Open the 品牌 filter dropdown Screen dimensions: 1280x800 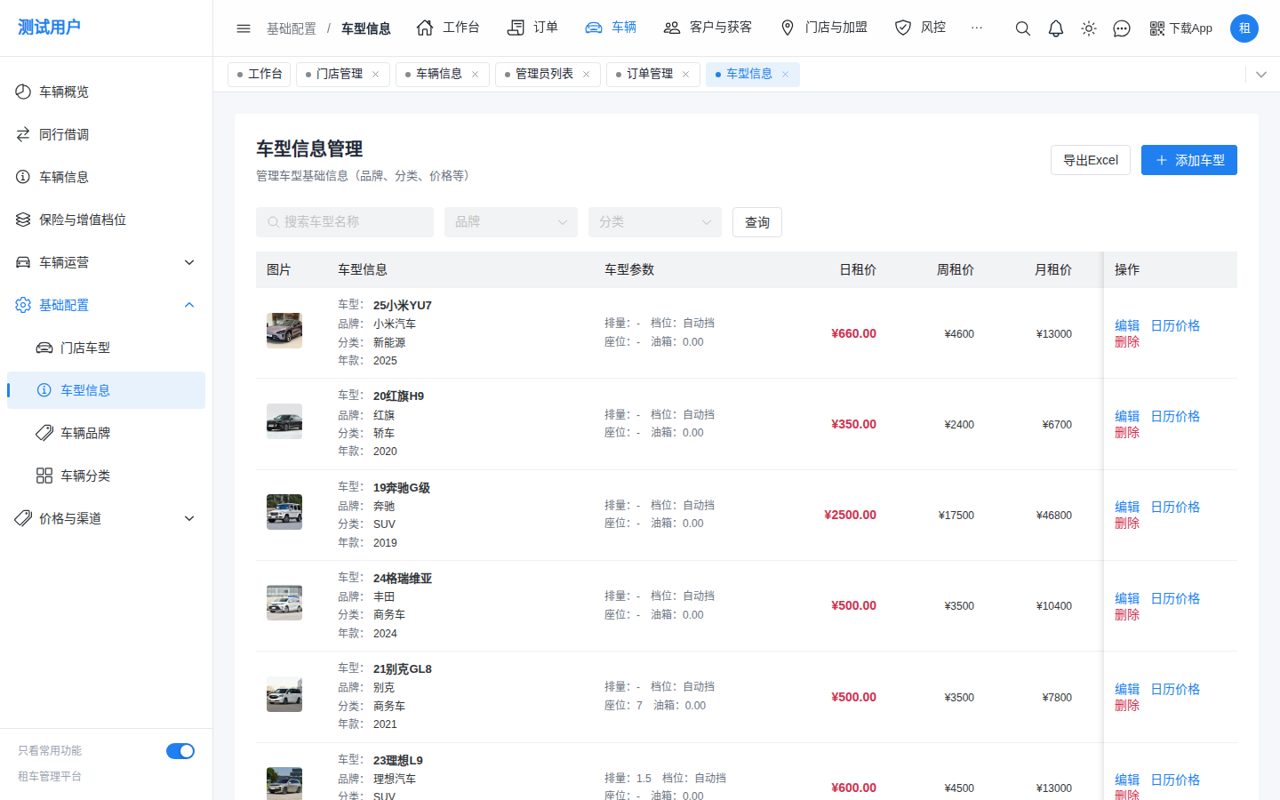tap(511, 222)
